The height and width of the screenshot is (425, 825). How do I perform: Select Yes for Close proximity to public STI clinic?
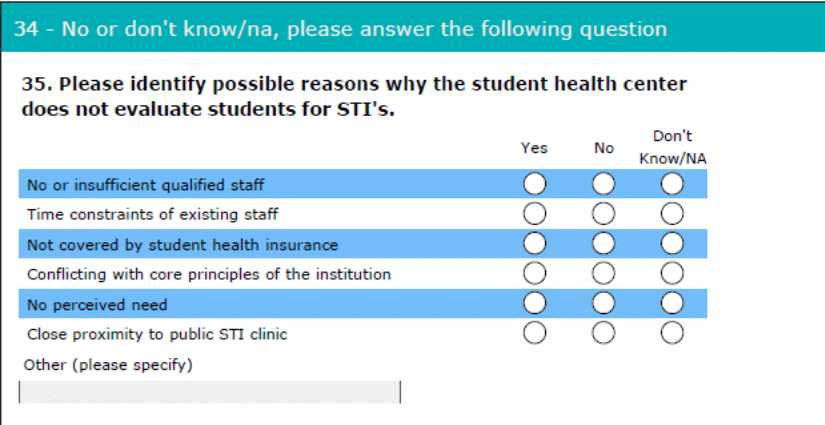[535, 333]
